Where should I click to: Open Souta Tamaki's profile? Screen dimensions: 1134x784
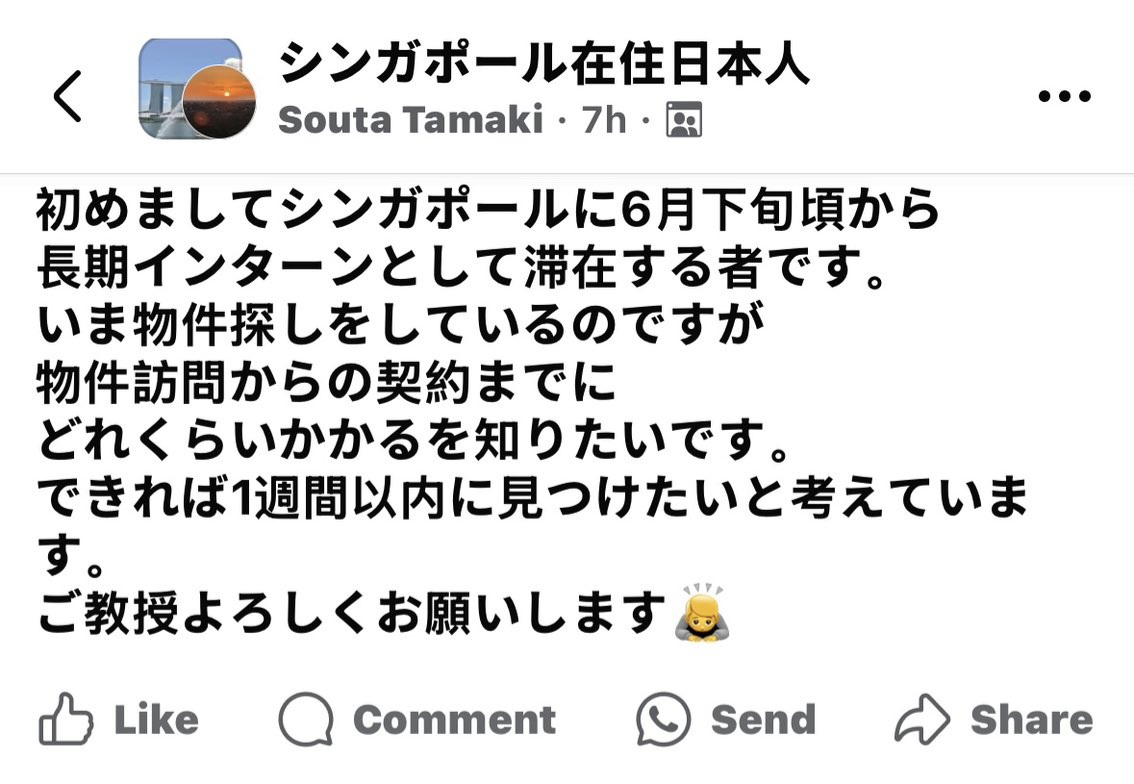pyautogui.click(x=410, y=121)
